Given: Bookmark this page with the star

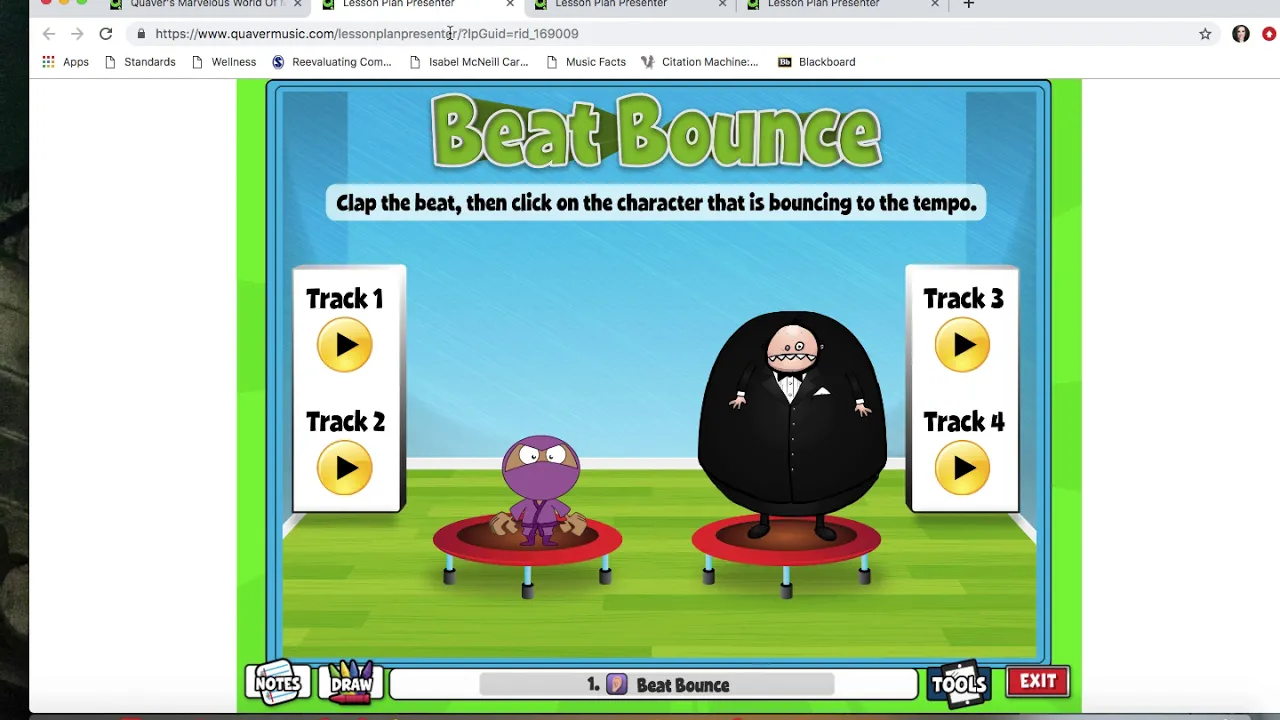Looking at the screenshot, I should coord(1205,34).
